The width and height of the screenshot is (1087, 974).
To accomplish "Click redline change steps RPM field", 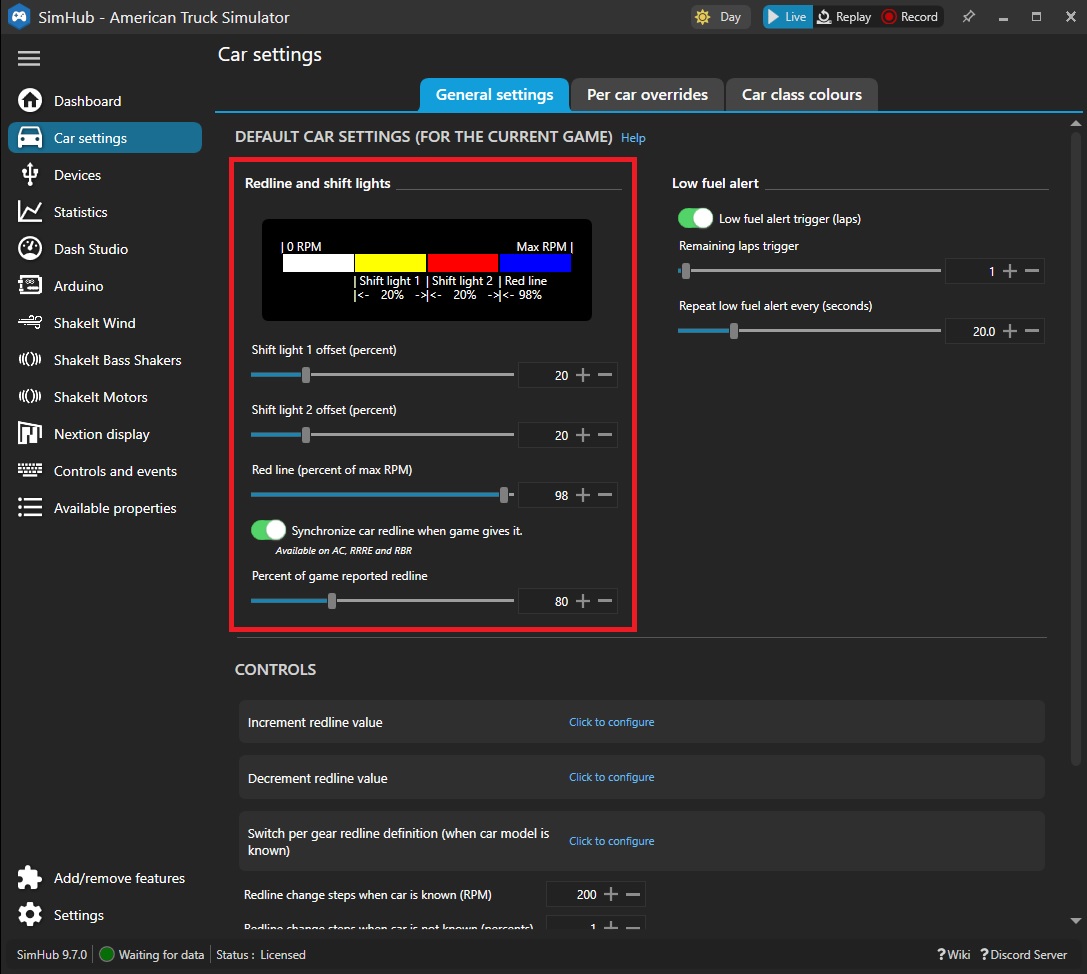I will point(573,894).
